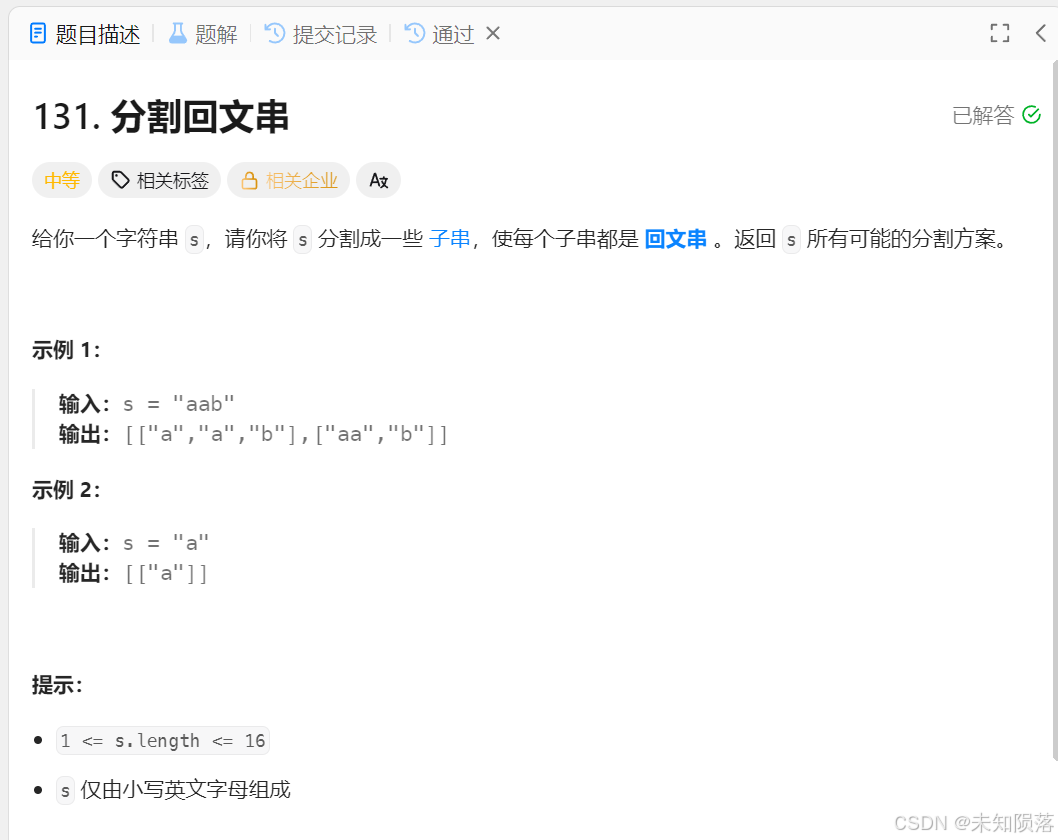Close the 通过 tab
The image size is (1058, 840).
(x=493, y=33)
